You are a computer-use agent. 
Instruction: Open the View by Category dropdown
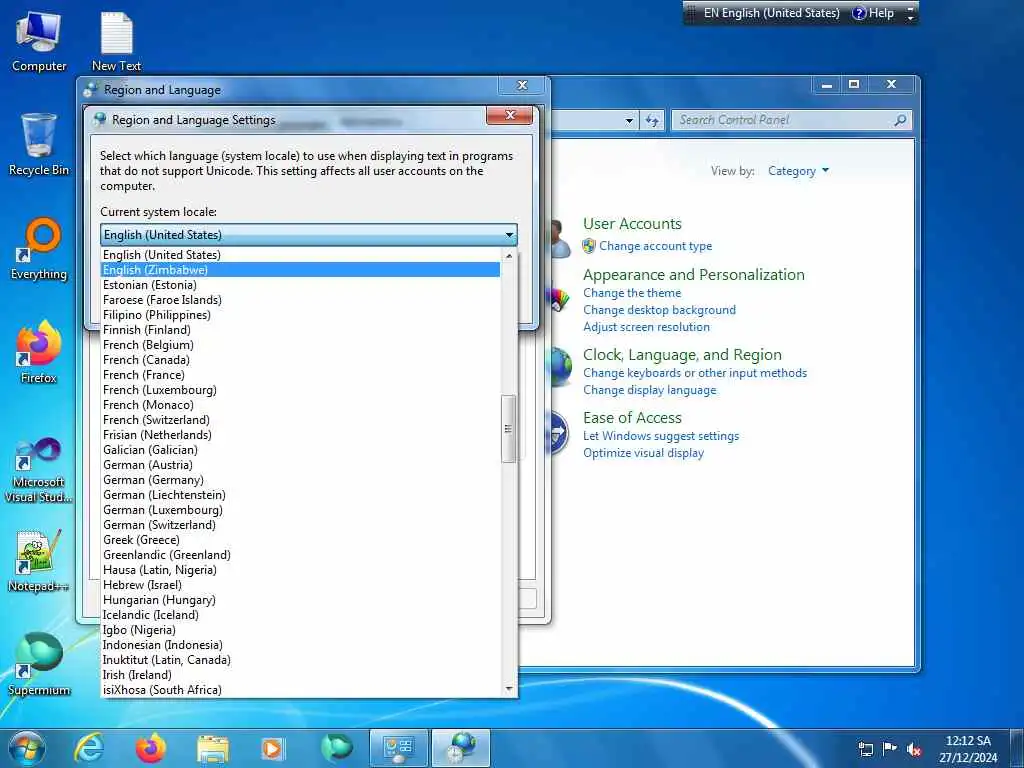pos(798,171)
